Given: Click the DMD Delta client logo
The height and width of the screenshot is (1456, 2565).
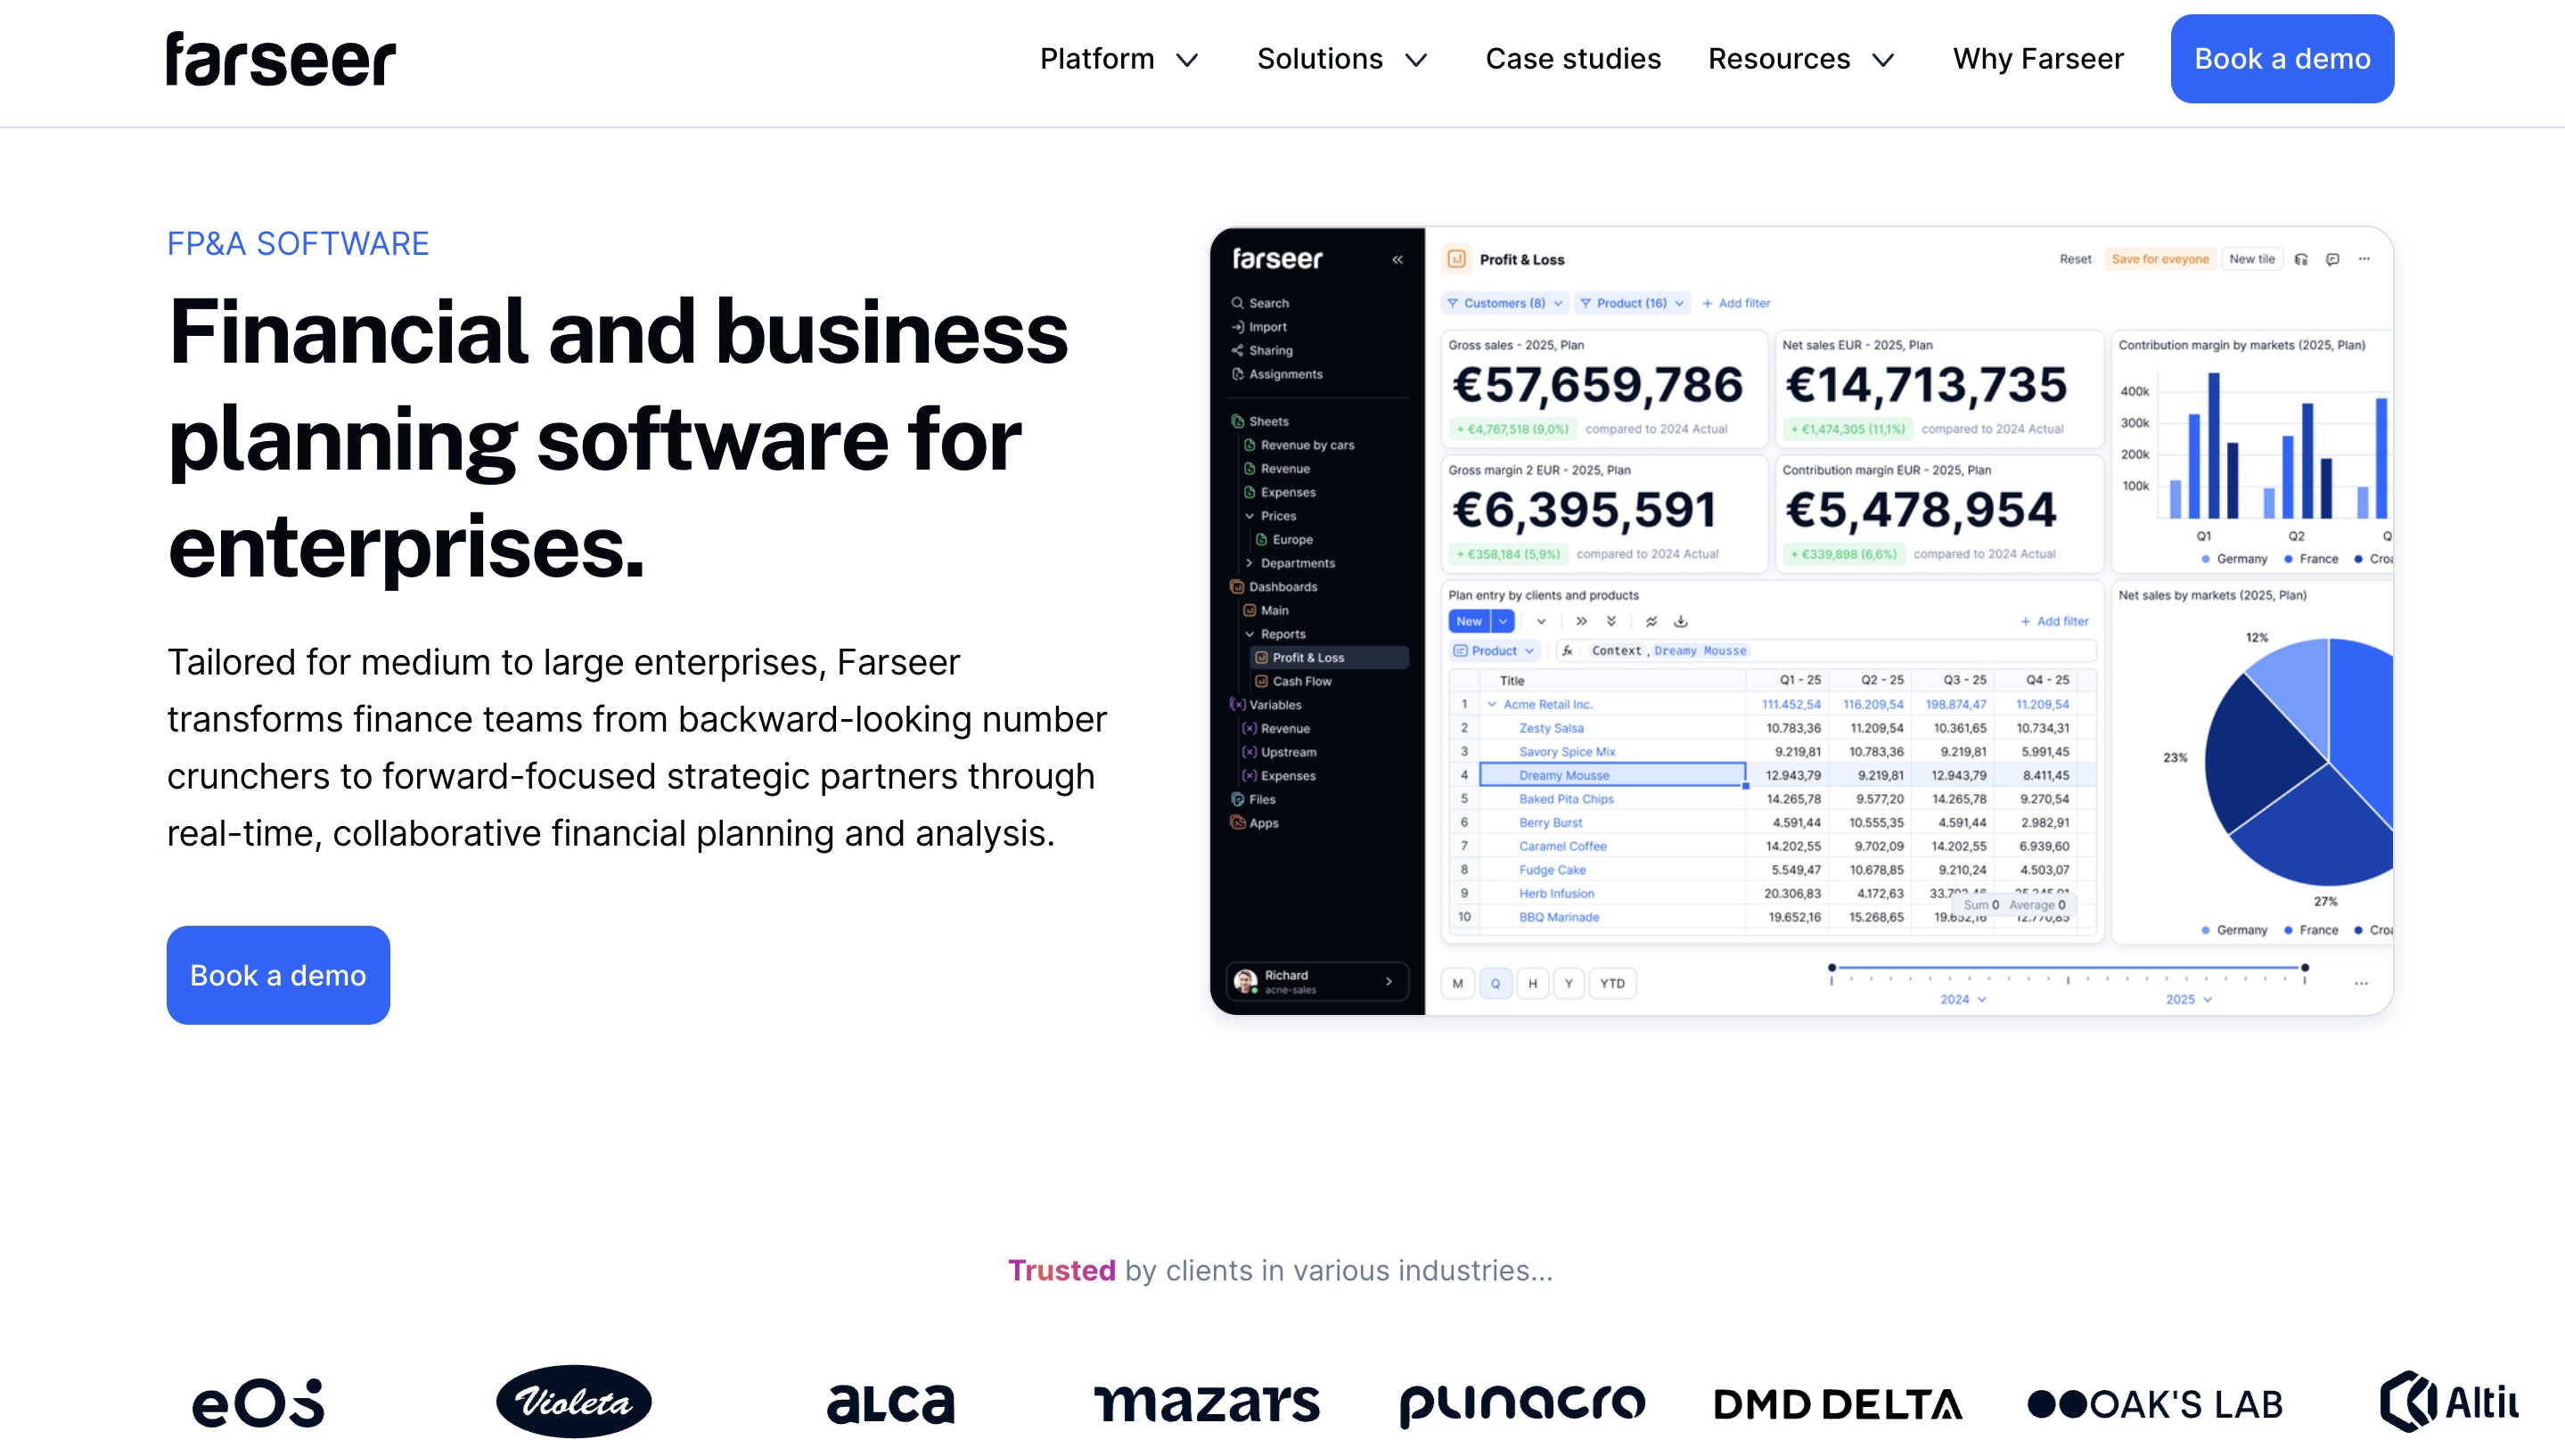Looking at the screenshot, I should pos(1838,1404).
